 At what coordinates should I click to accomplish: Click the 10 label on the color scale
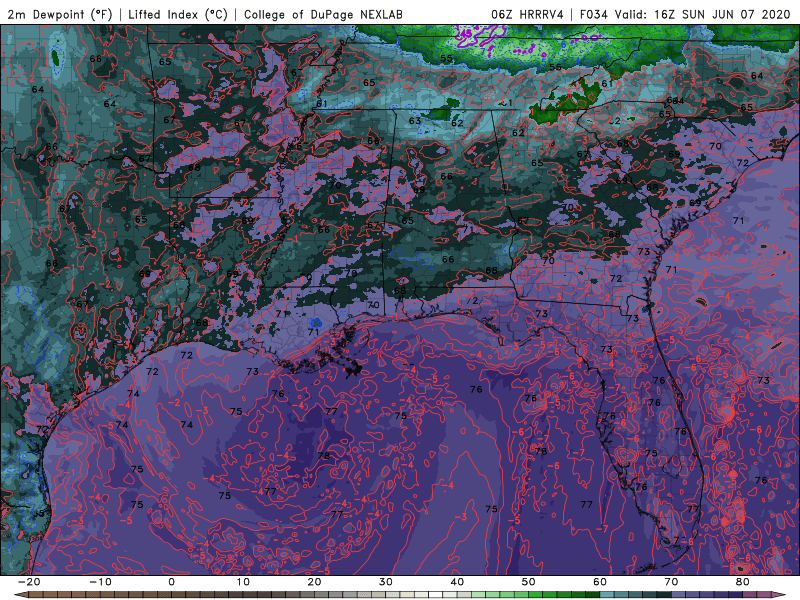click(243, 582)
